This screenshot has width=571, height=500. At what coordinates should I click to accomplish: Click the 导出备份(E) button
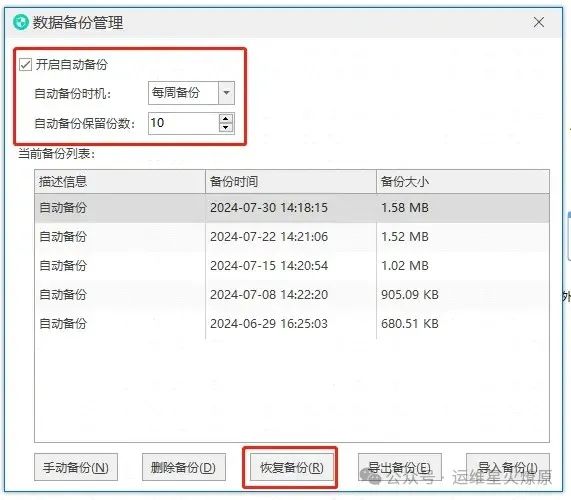[399, 467]
